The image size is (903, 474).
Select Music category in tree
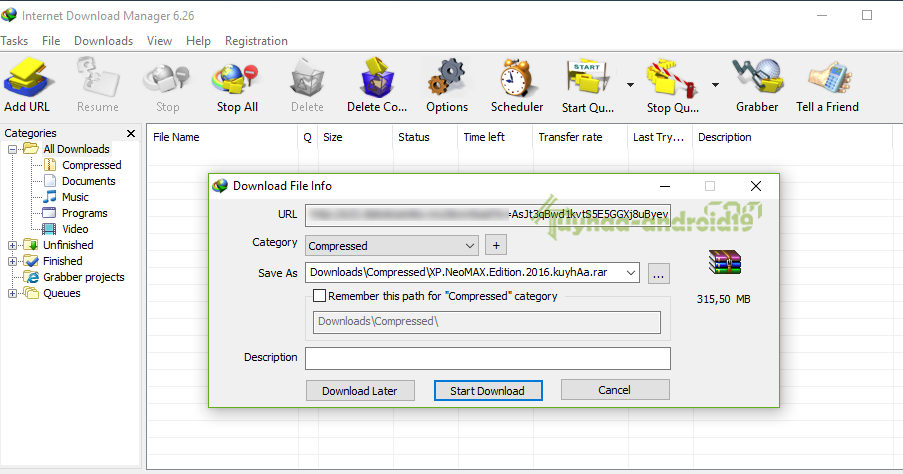75,197
